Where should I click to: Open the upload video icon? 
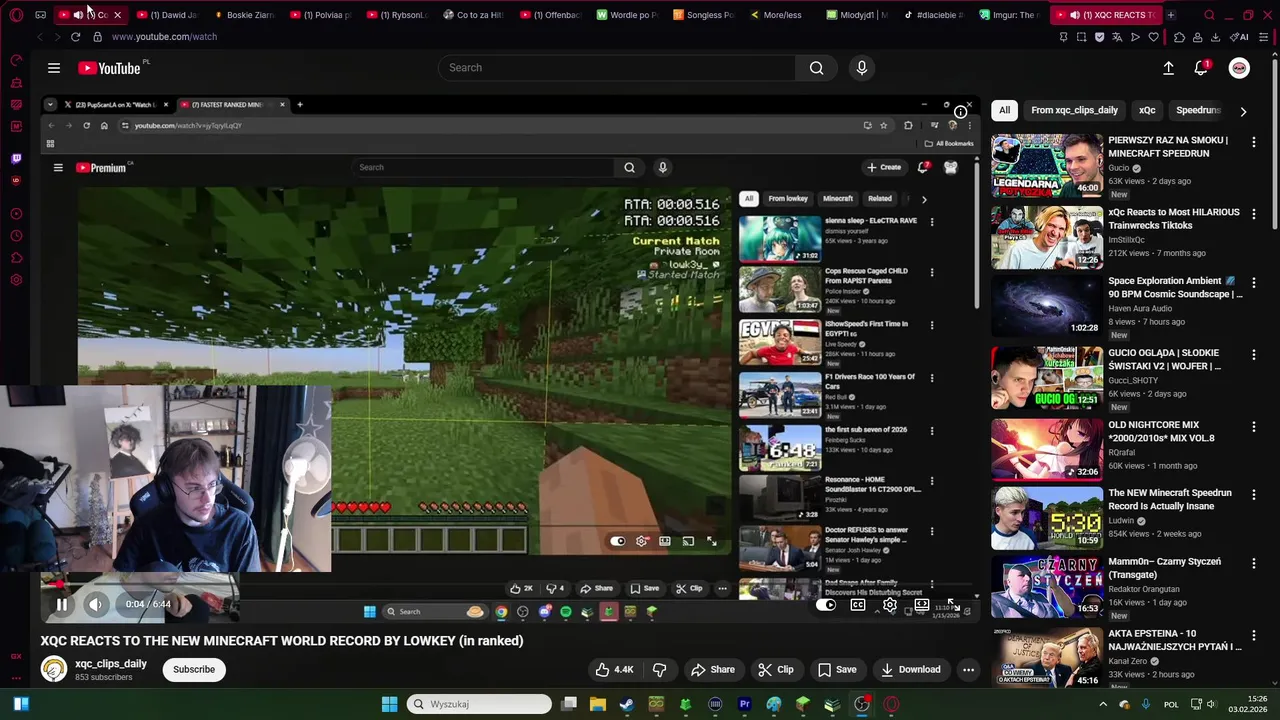click(1168, 68)
